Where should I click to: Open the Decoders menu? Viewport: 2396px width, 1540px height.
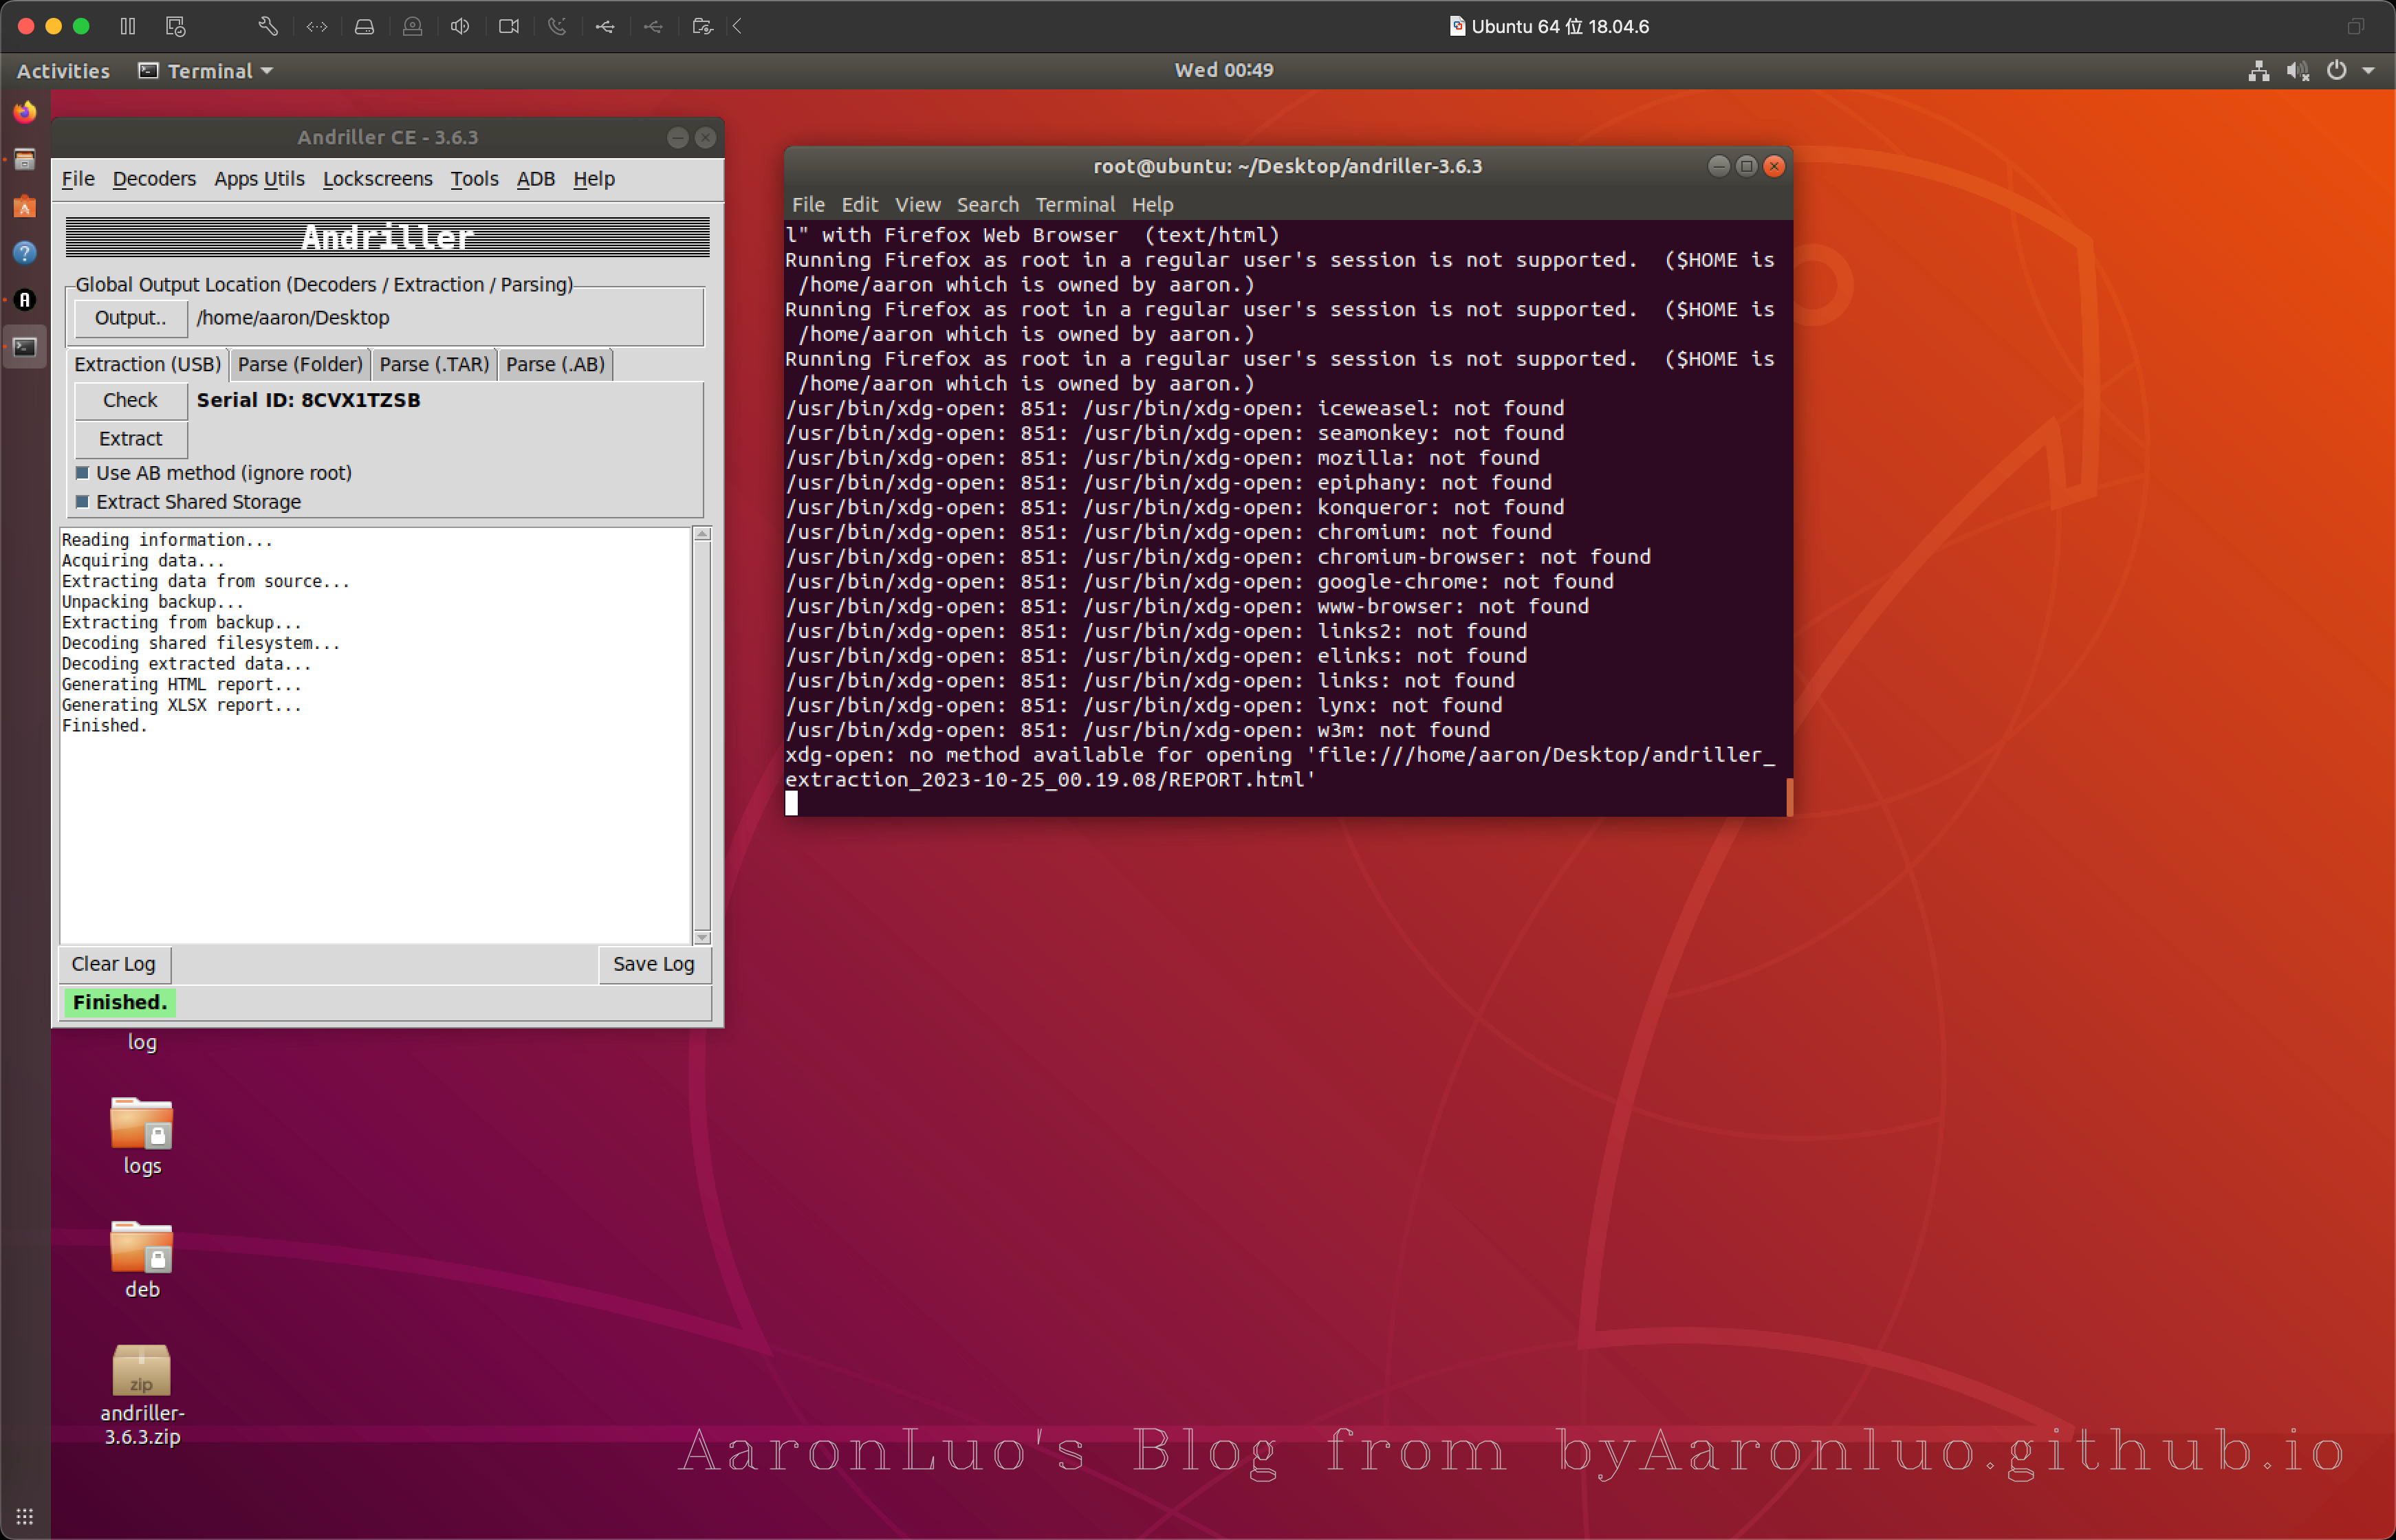(x=154, y=179)
